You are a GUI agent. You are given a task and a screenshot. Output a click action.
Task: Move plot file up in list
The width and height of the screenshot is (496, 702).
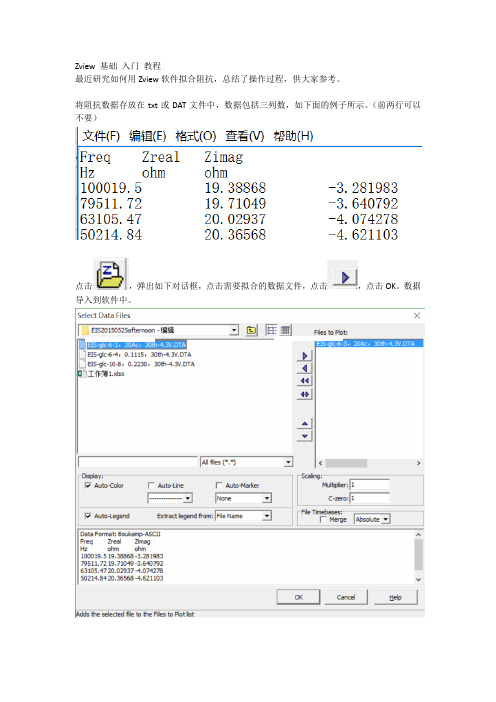coord(305,423)
